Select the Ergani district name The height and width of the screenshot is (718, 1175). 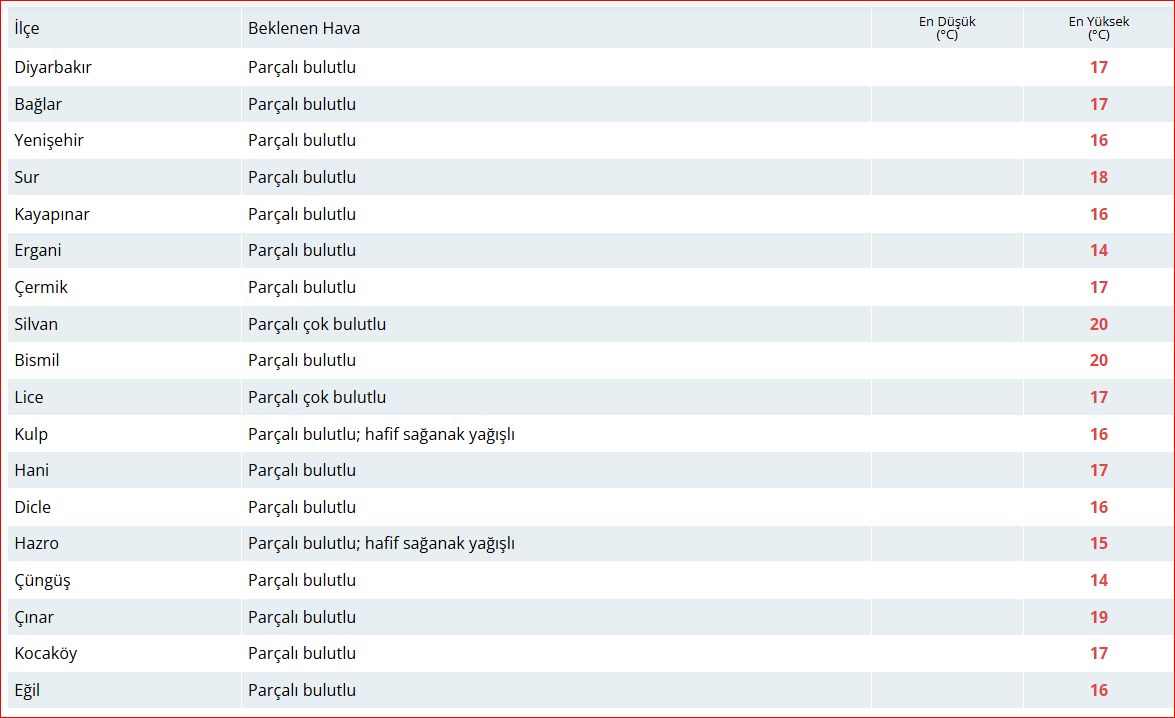click(x=38, y=251)
